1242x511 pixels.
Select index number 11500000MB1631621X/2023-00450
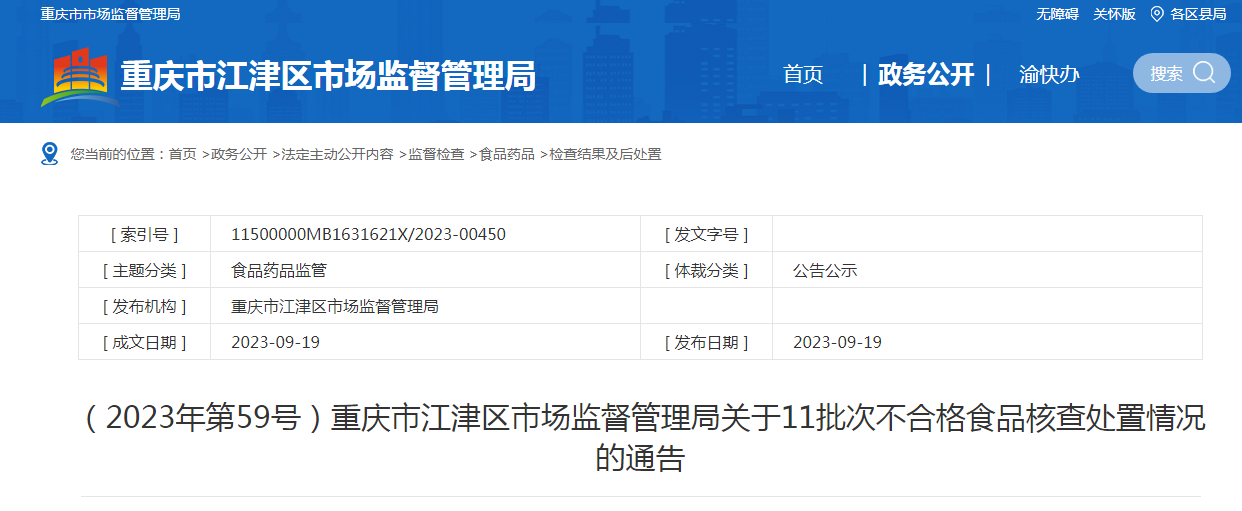coord(368,234)
